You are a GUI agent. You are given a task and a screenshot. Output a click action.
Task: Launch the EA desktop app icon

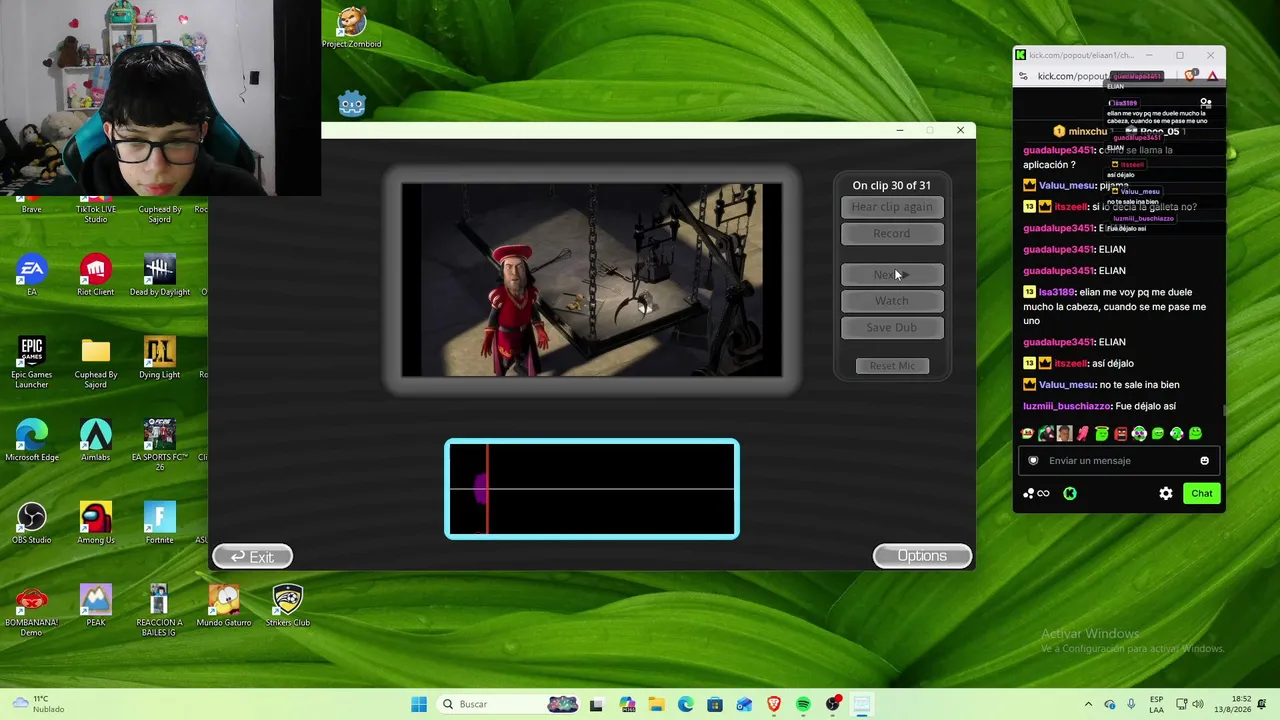click(x=32, y=274)
